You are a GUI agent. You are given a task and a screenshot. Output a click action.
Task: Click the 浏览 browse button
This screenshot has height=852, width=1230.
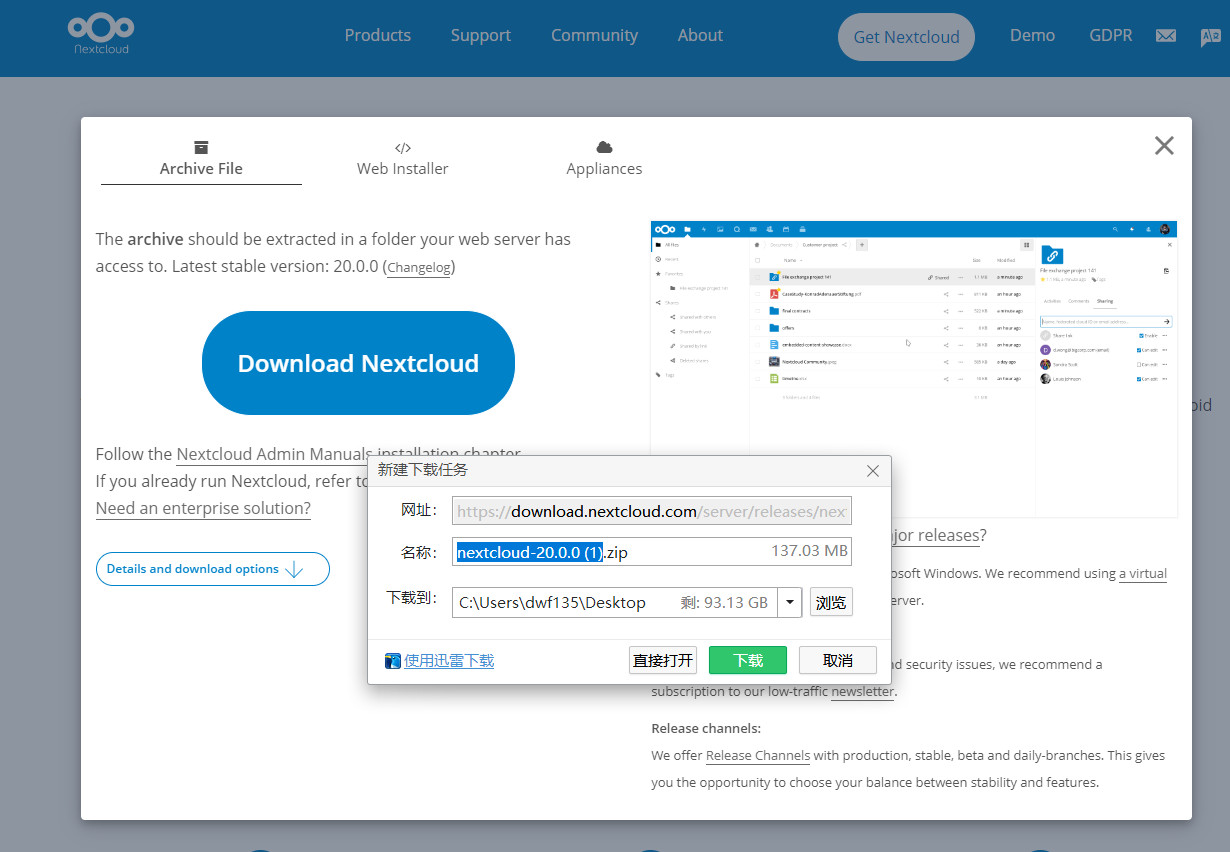[831, 602]
